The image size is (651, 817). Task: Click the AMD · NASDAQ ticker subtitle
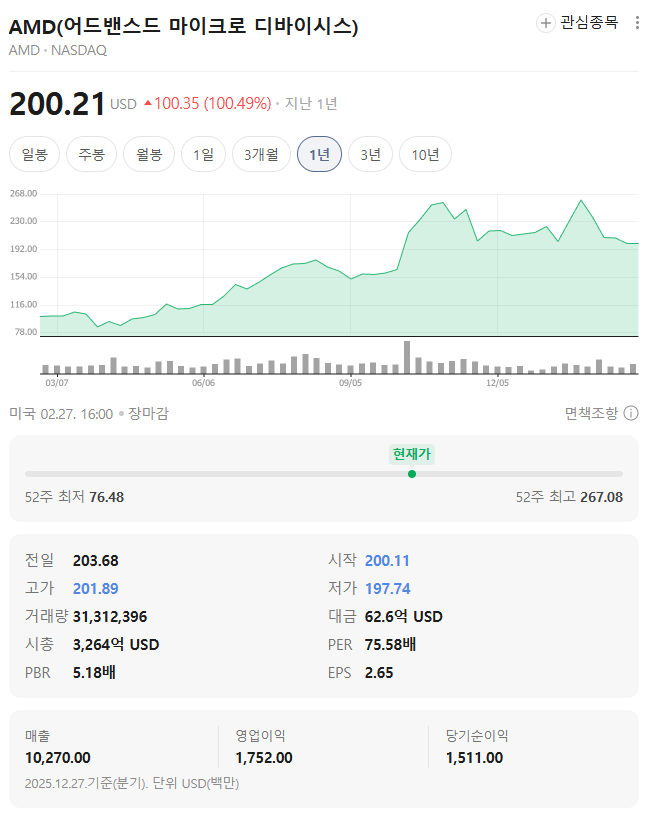pyautogui.click(x=58, y=51)
